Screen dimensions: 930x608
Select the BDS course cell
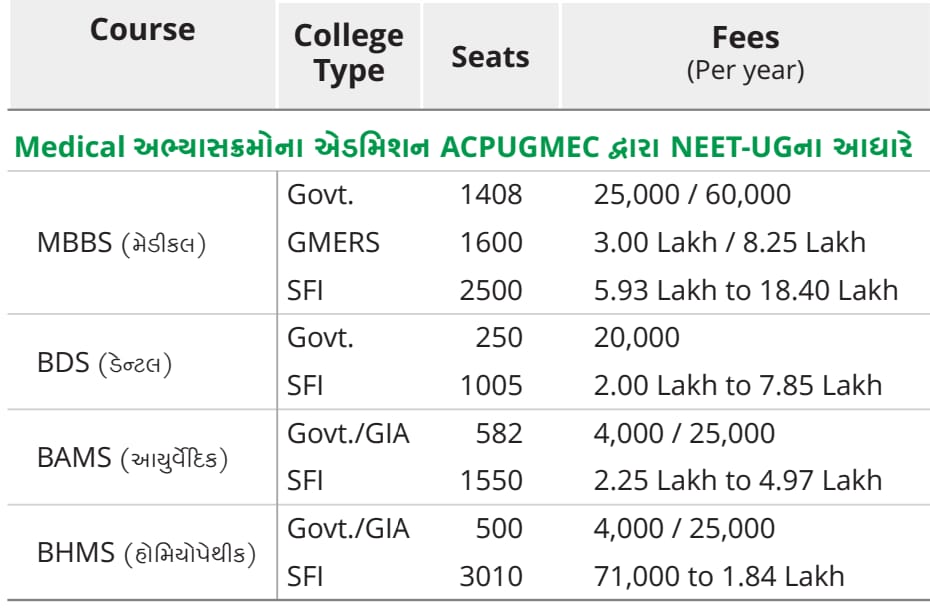[x=104, y=362]
